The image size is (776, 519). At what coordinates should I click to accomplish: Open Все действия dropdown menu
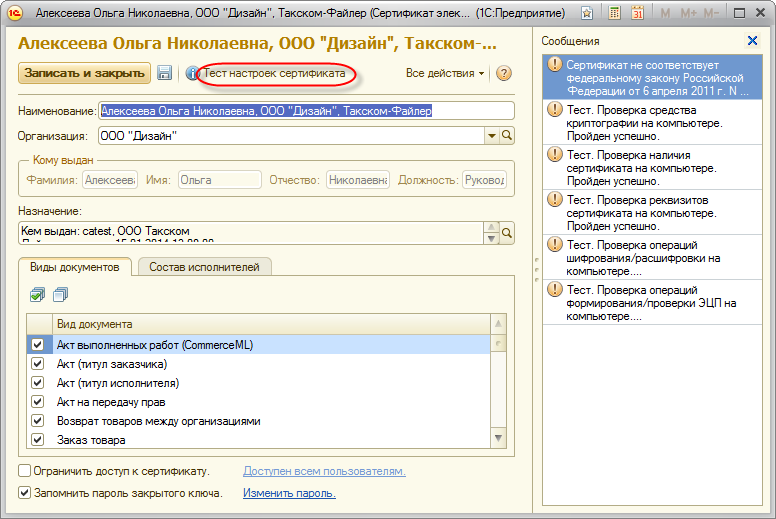pos(444,73)
